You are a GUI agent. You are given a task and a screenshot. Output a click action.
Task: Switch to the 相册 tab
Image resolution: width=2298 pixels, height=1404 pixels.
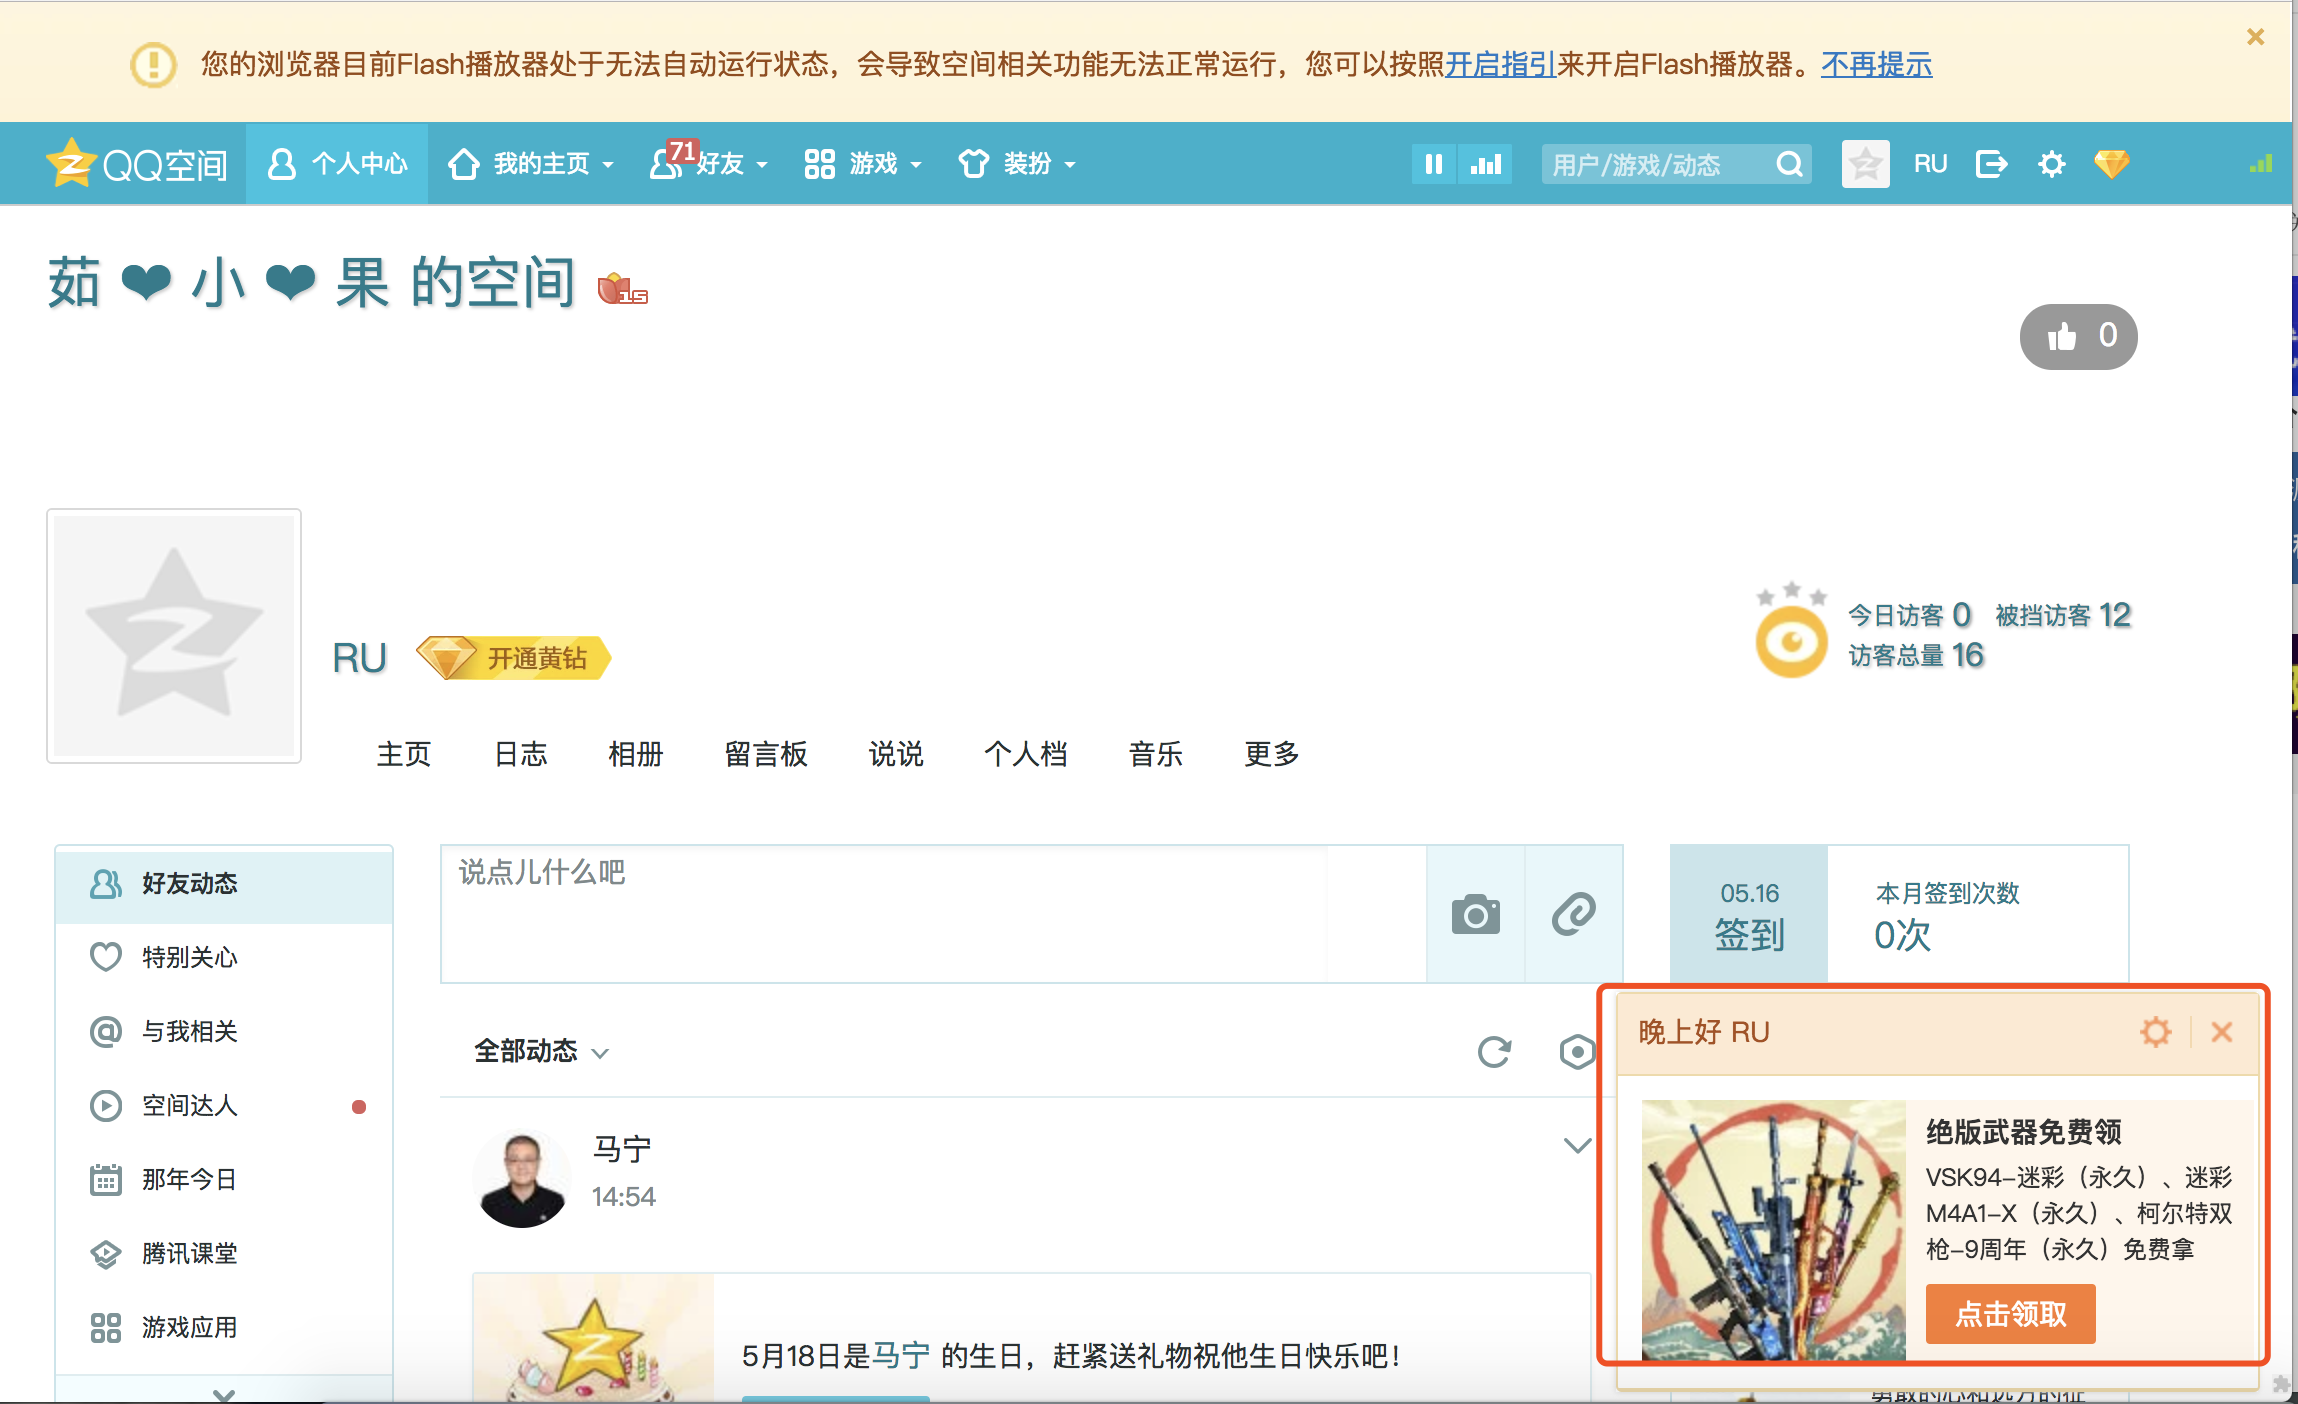[636, 754]
